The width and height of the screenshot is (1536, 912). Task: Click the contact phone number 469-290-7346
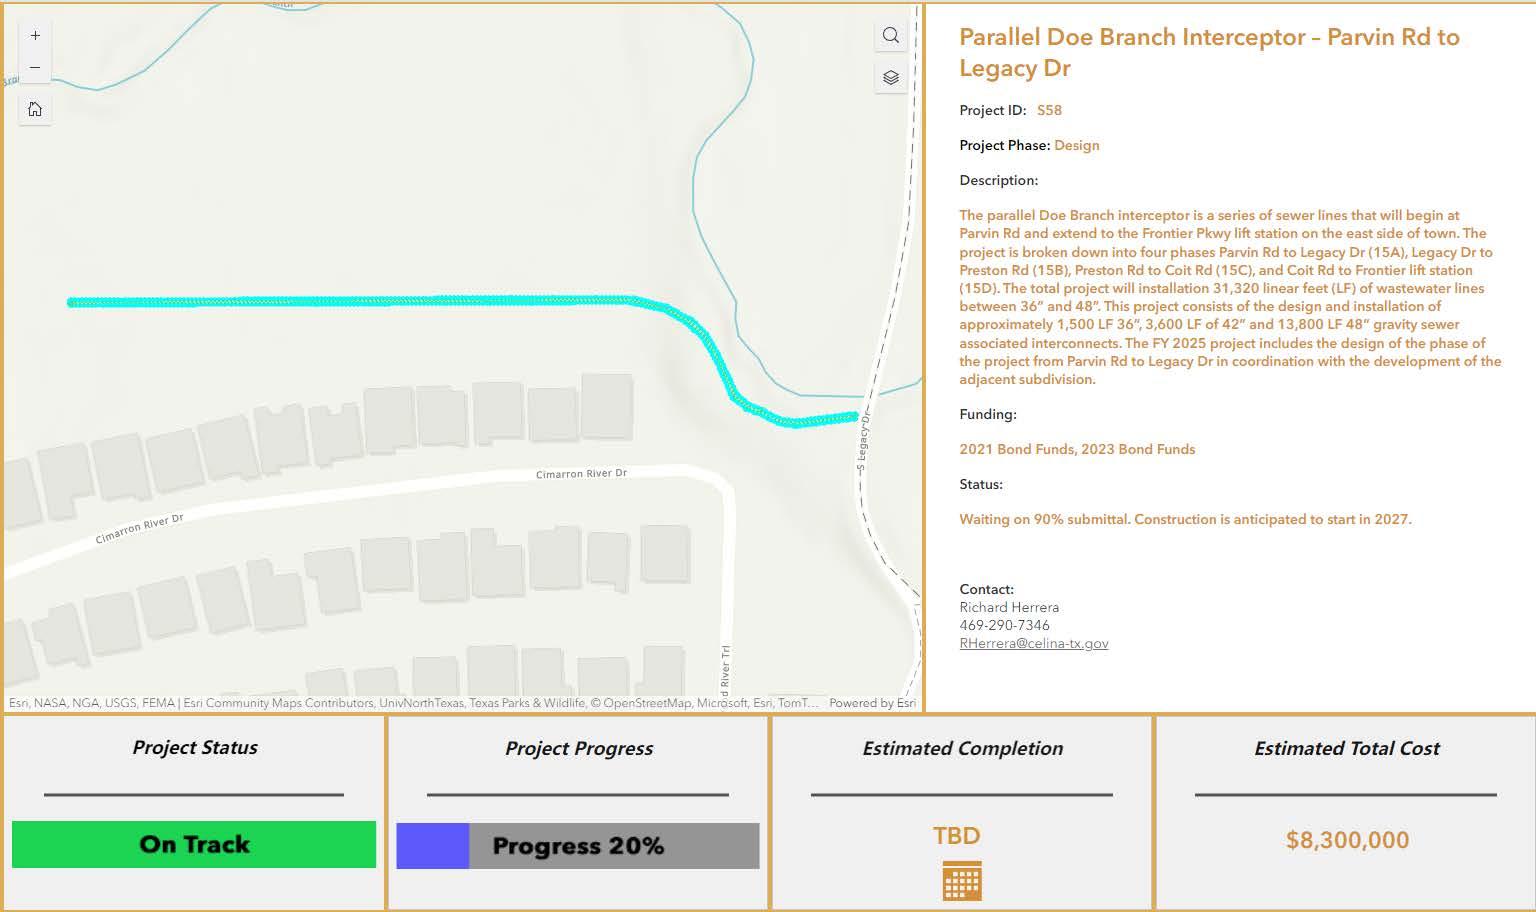1004,625
